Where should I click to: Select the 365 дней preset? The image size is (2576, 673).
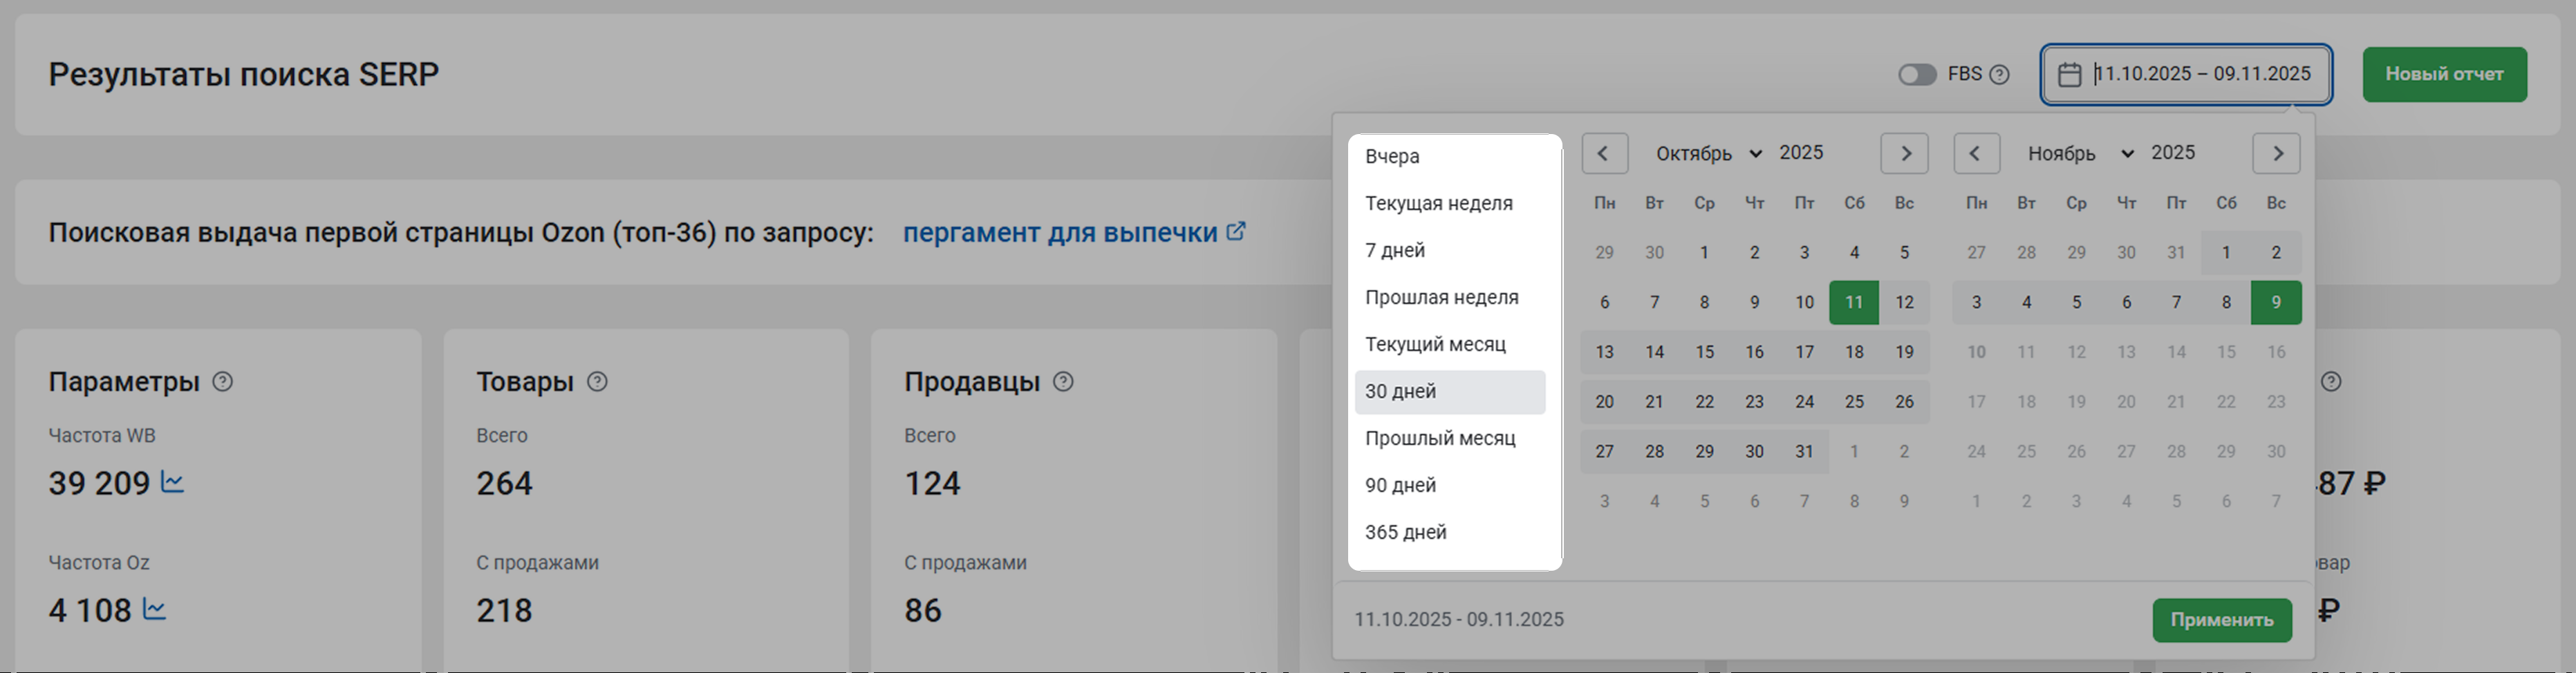(1405, 532)
